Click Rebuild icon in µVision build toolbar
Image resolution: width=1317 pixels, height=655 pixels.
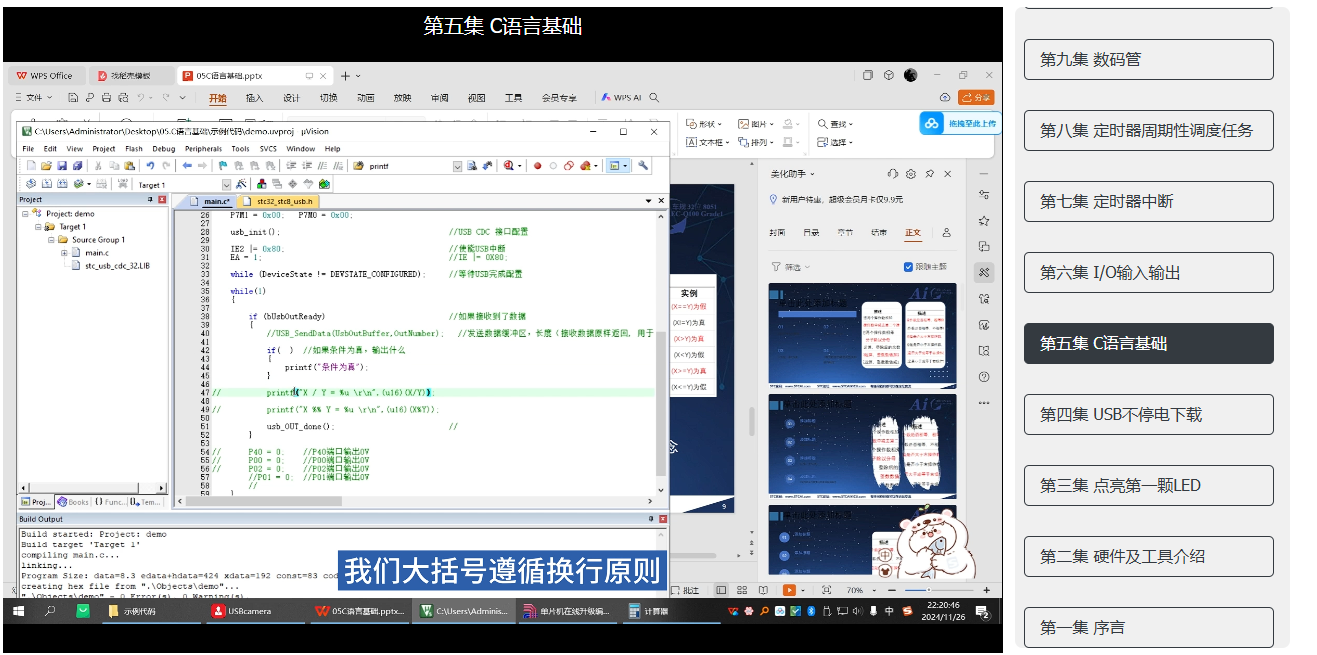62,185
